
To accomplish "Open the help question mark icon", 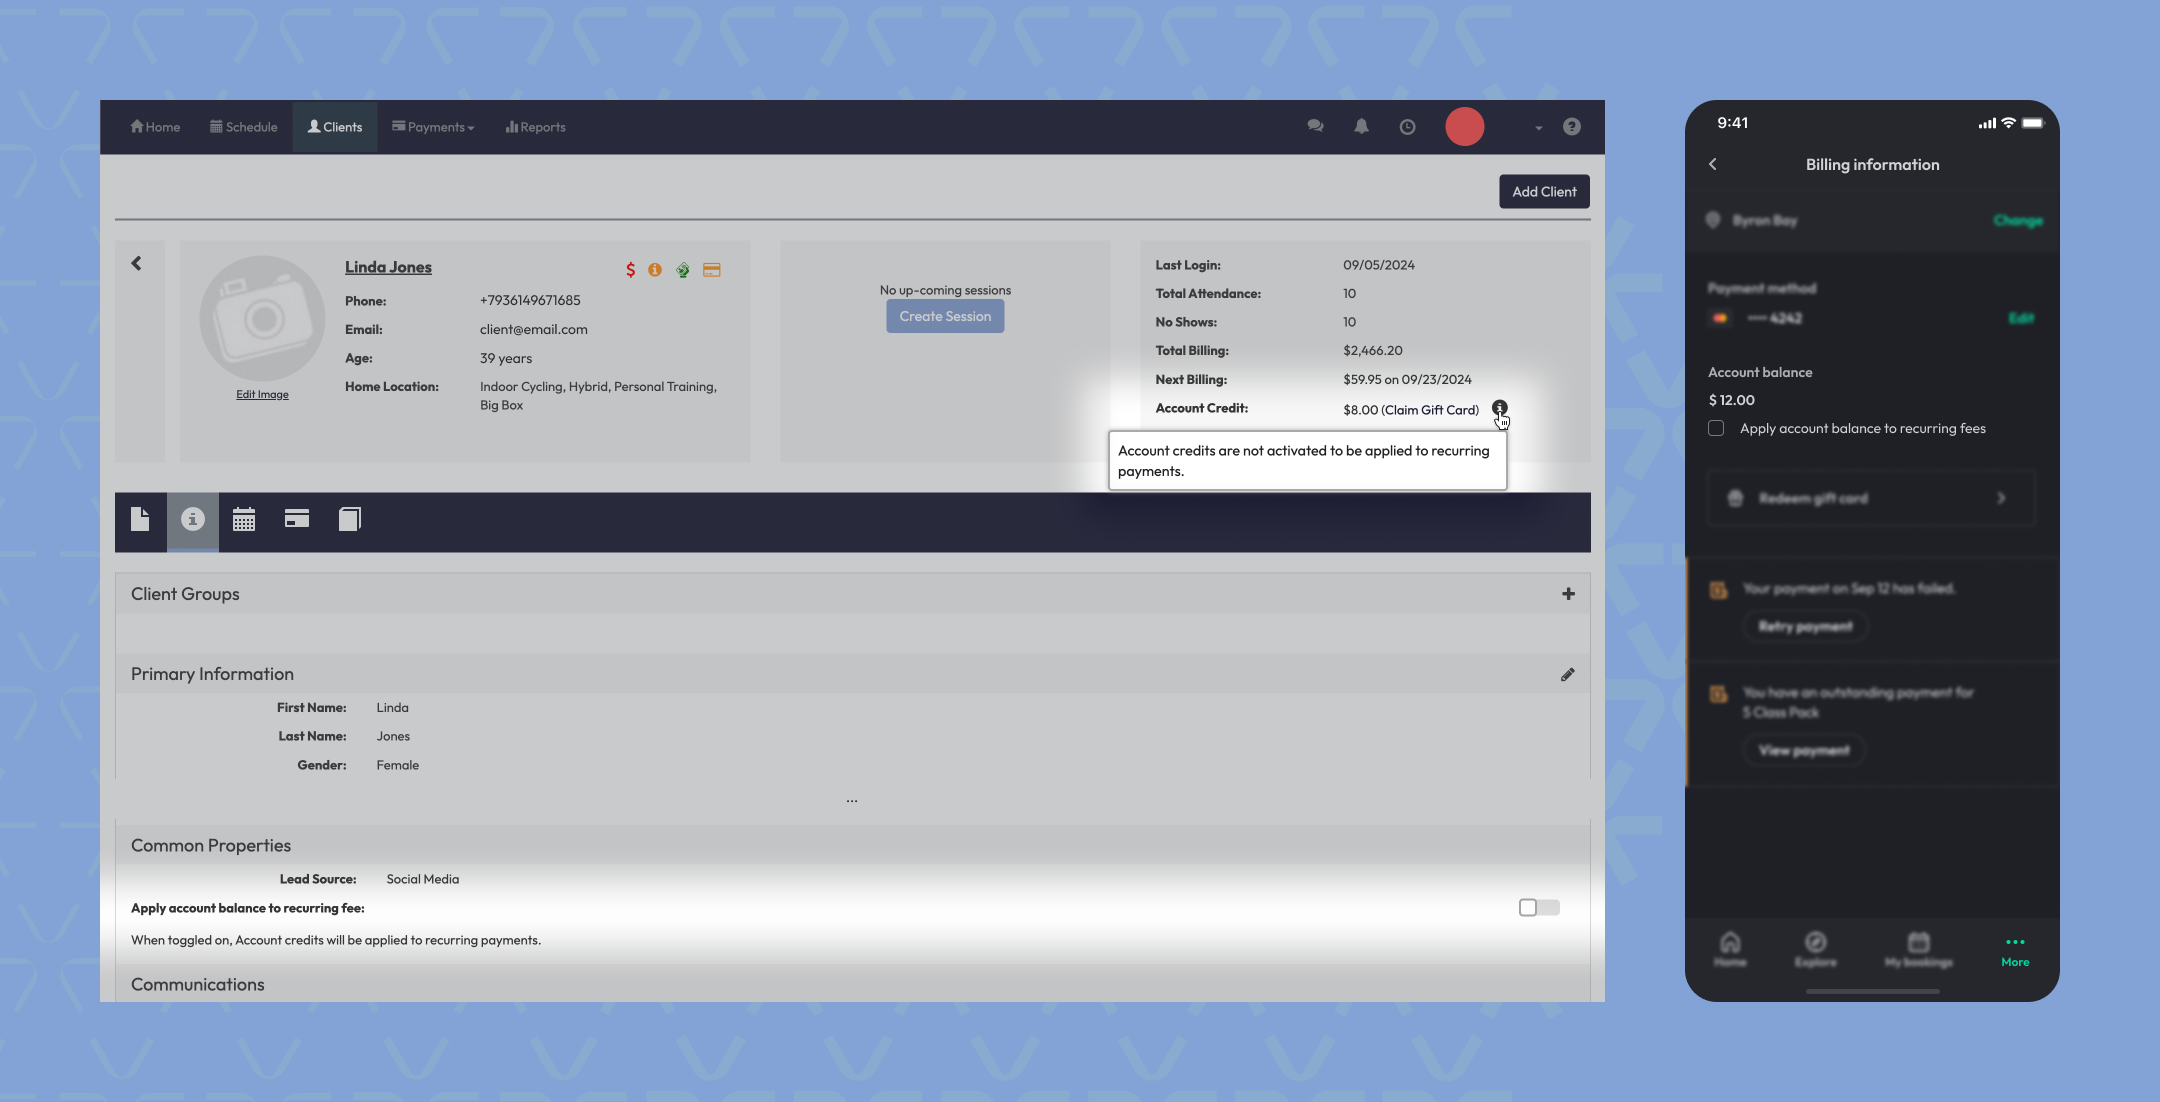I will 1571,127.
